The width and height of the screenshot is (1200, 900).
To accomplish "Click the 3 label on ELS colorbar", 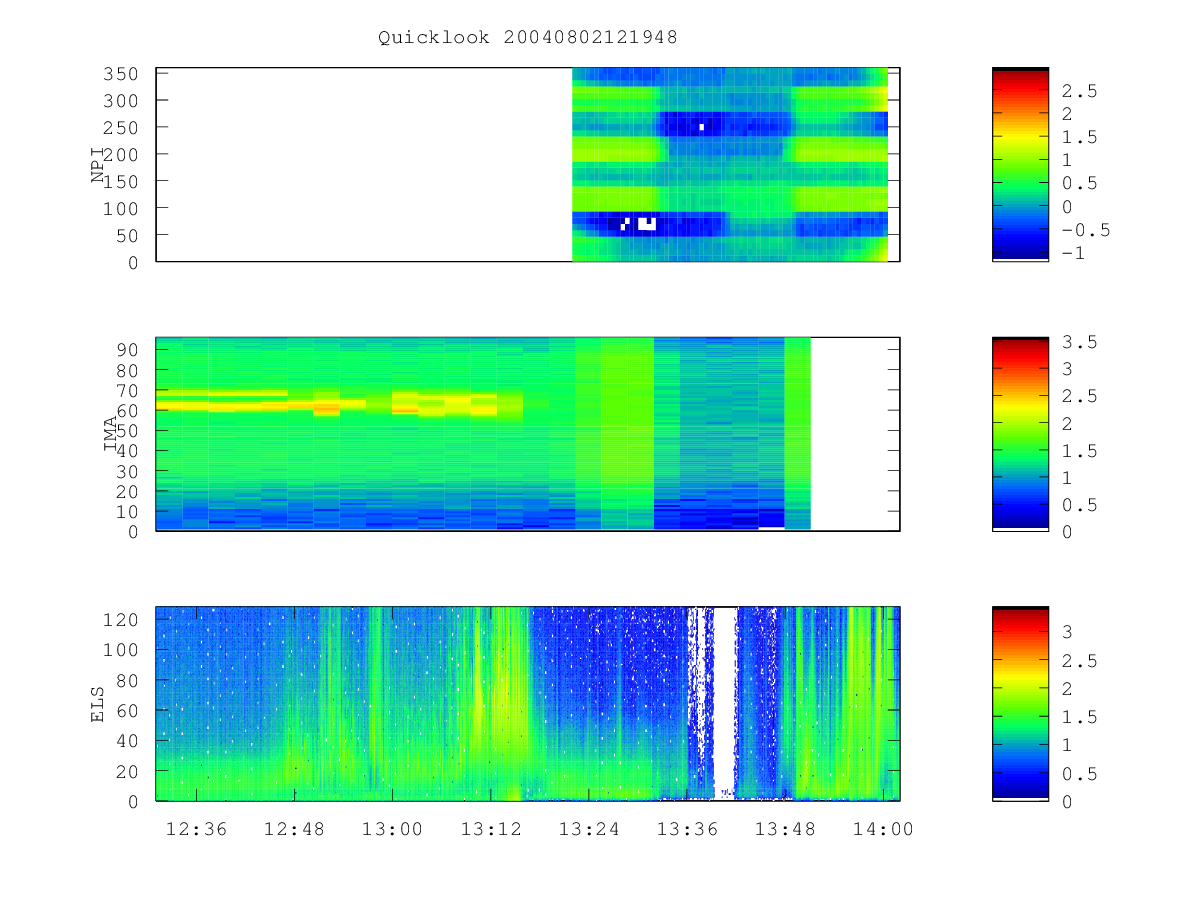I will (1068, 632).
